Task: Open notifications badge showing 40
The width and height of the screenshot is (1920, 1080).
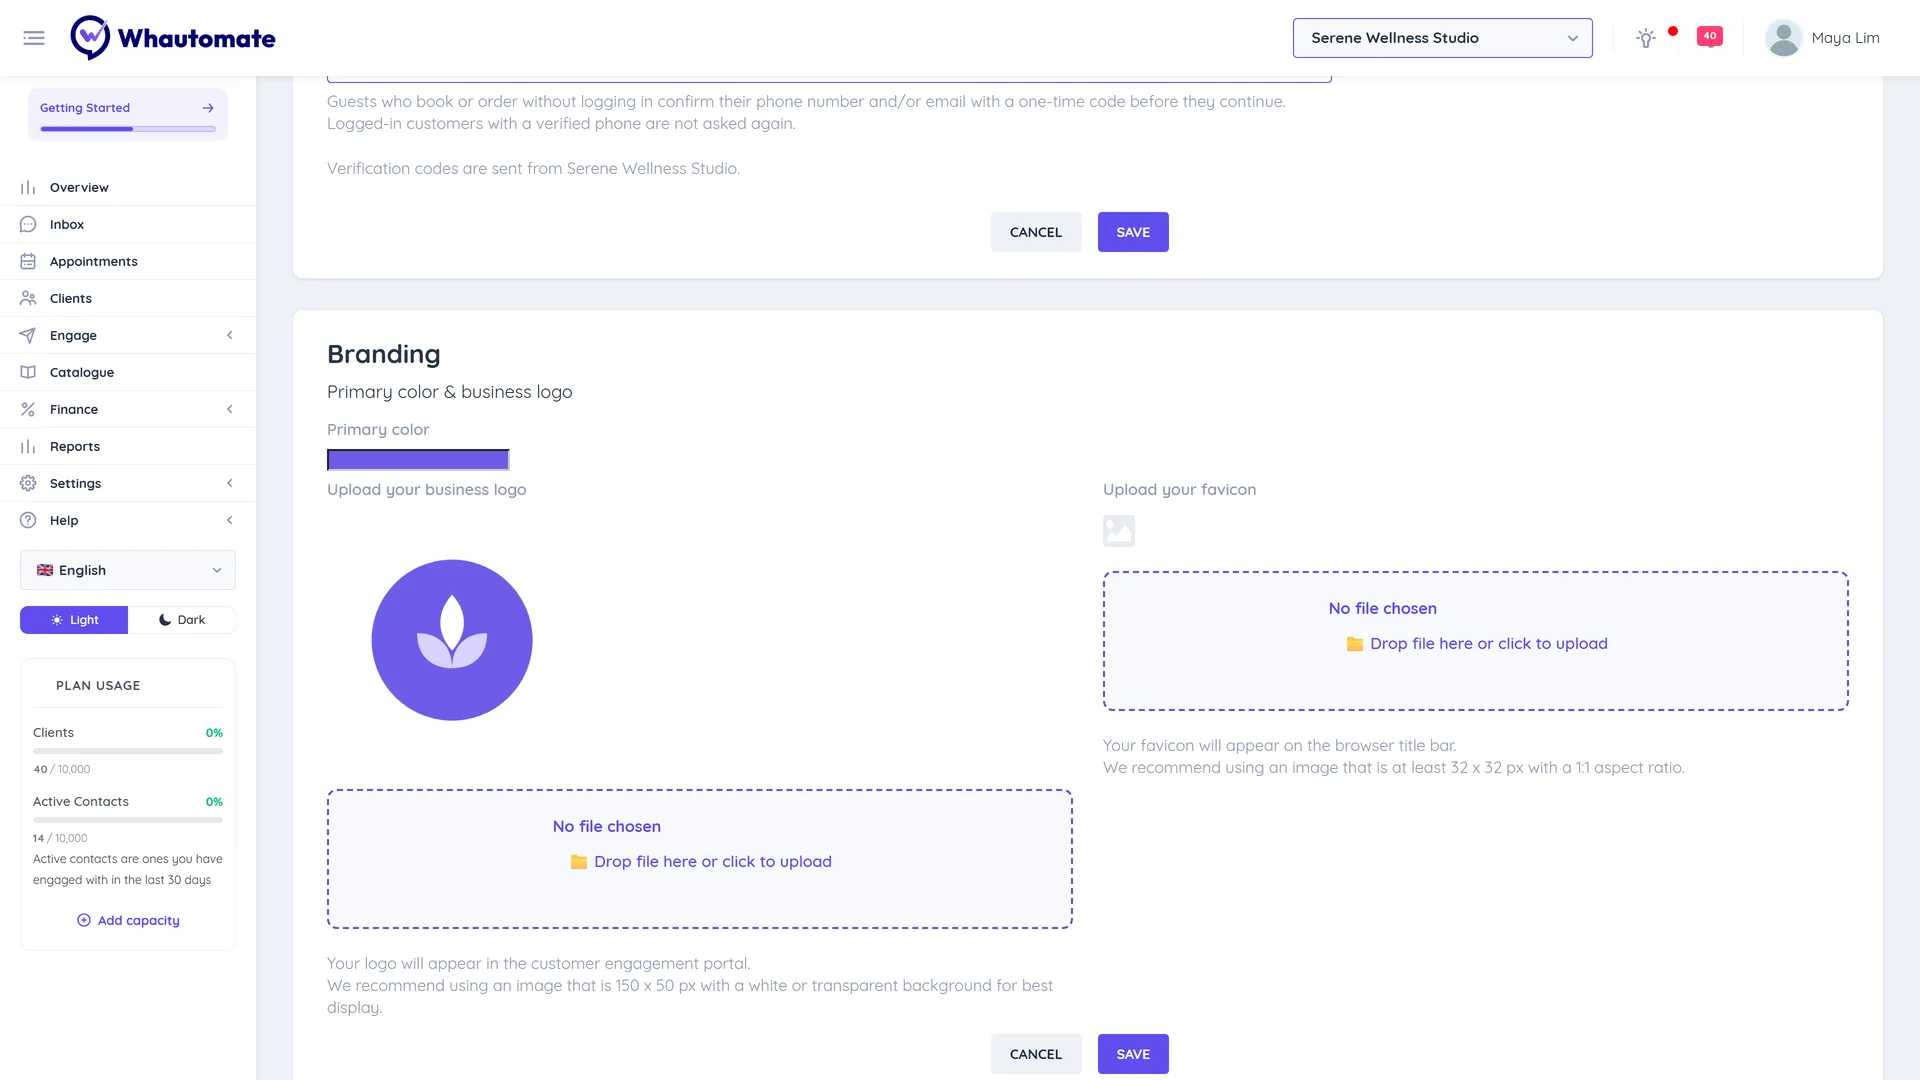Action: pyautogui.click(x=1710, y=36)
